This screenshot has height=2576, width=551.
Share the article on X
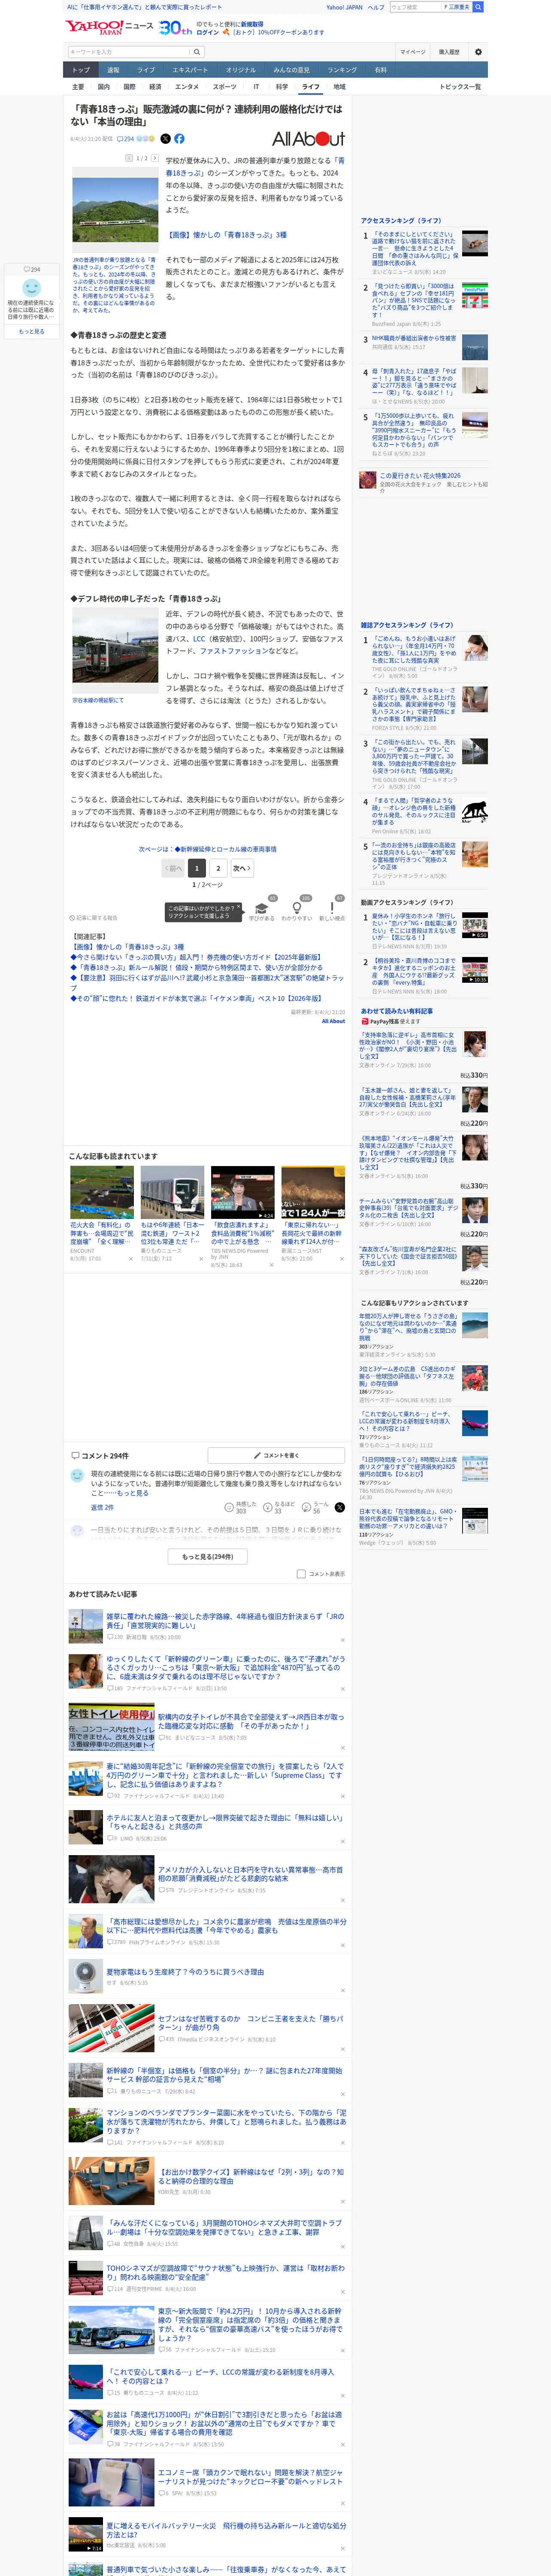pos(166,139)
